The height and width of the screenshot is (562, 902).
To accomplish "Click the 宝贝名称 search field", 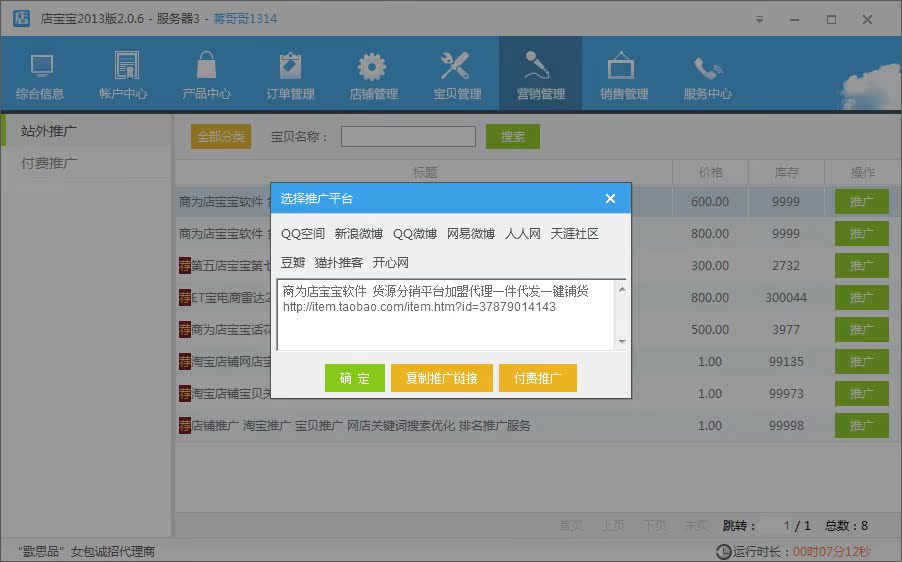I will [408, 136].
